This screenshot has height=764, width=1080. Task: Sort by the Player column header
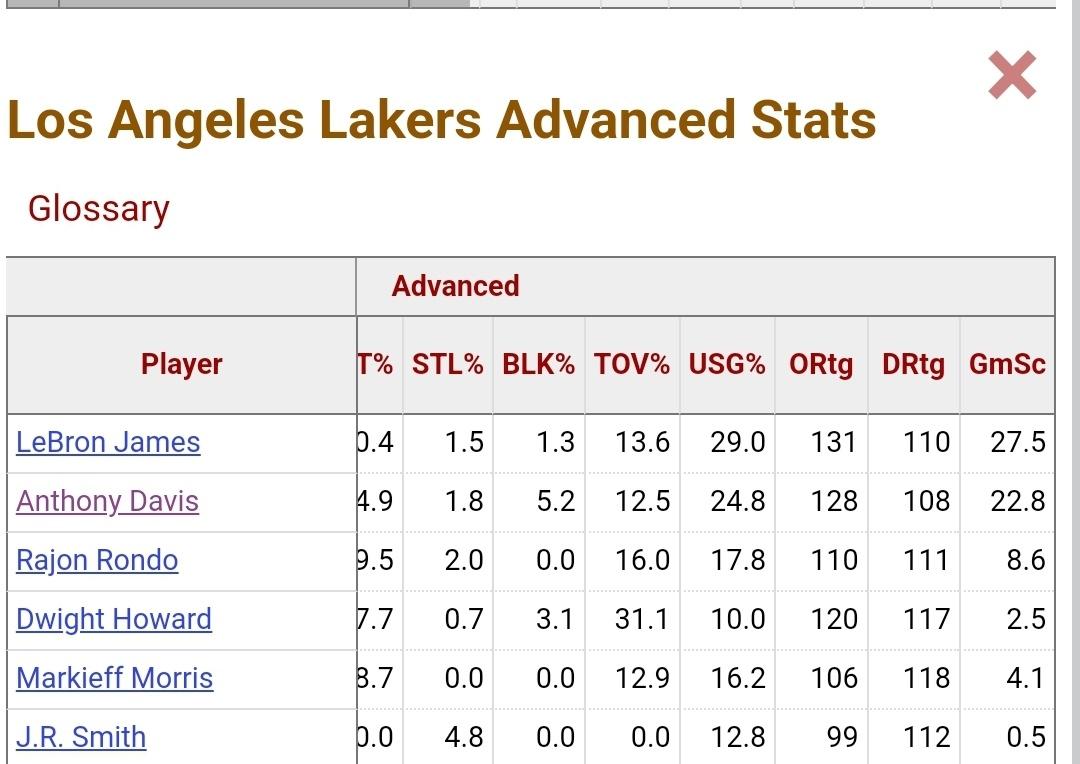point(181,364)
